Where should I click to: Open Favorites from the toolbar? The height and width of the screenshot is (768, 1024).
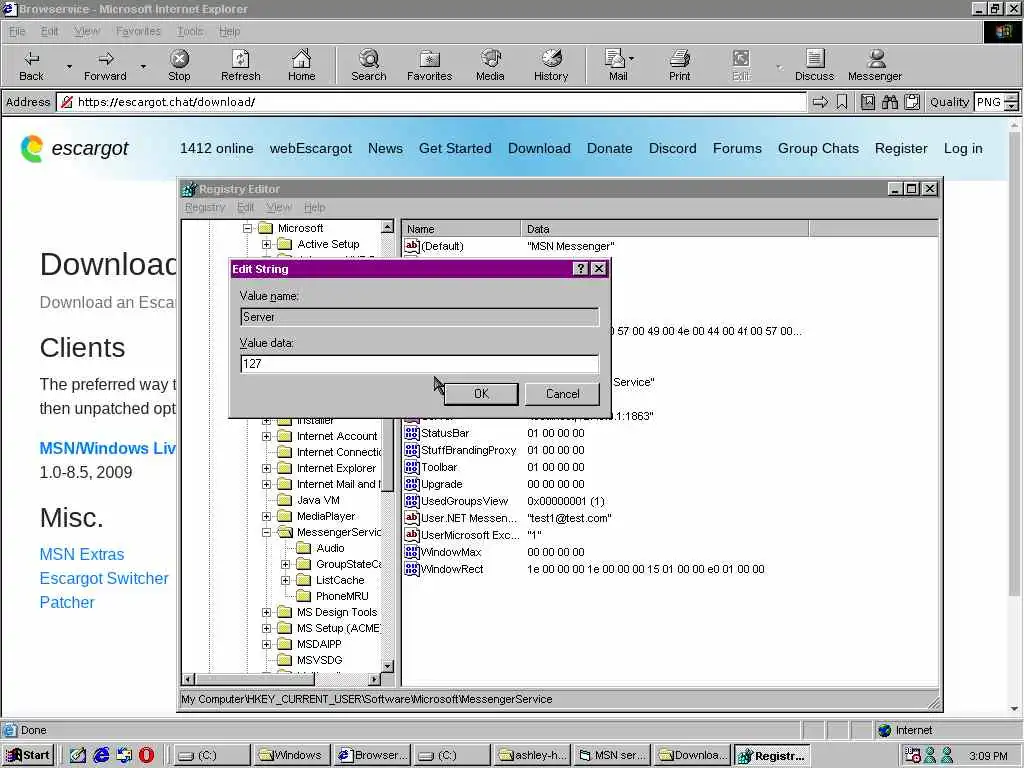coord(429,65)
